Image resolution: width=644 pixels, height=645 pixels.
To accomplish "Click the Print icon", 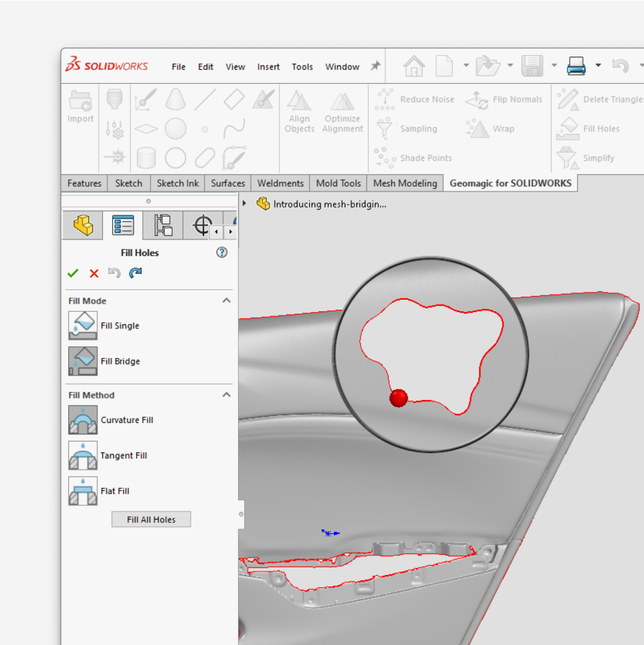I will tap(576, 66).
